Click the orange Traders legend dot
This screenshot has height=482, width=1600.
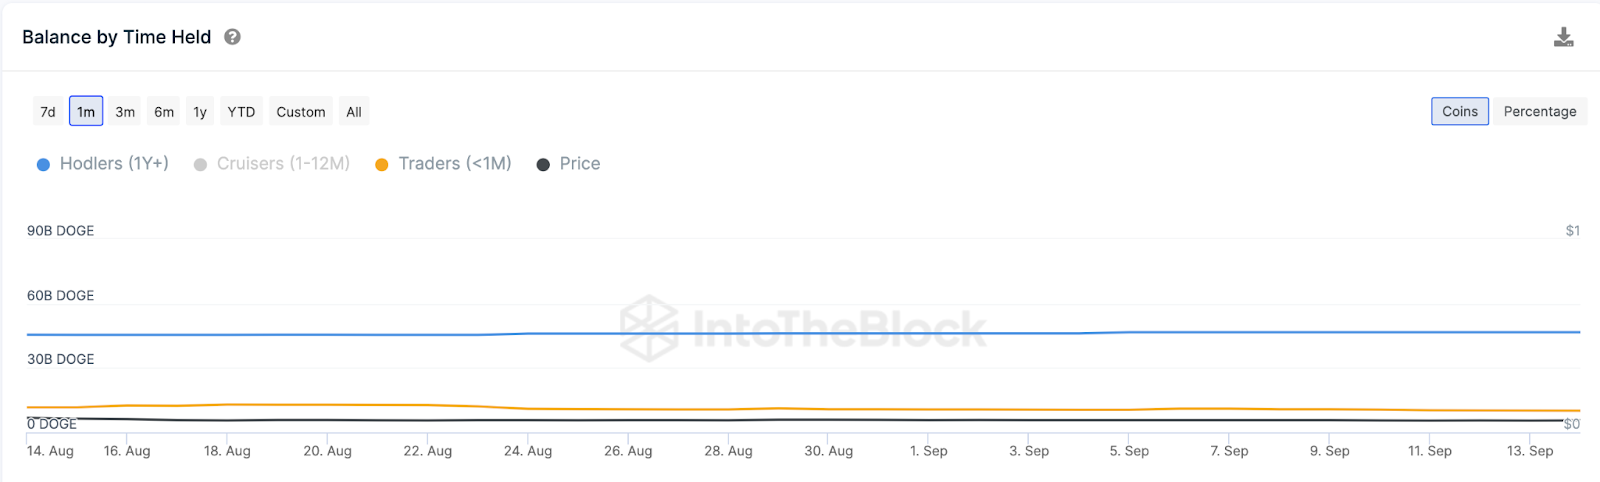pos(382,165)
